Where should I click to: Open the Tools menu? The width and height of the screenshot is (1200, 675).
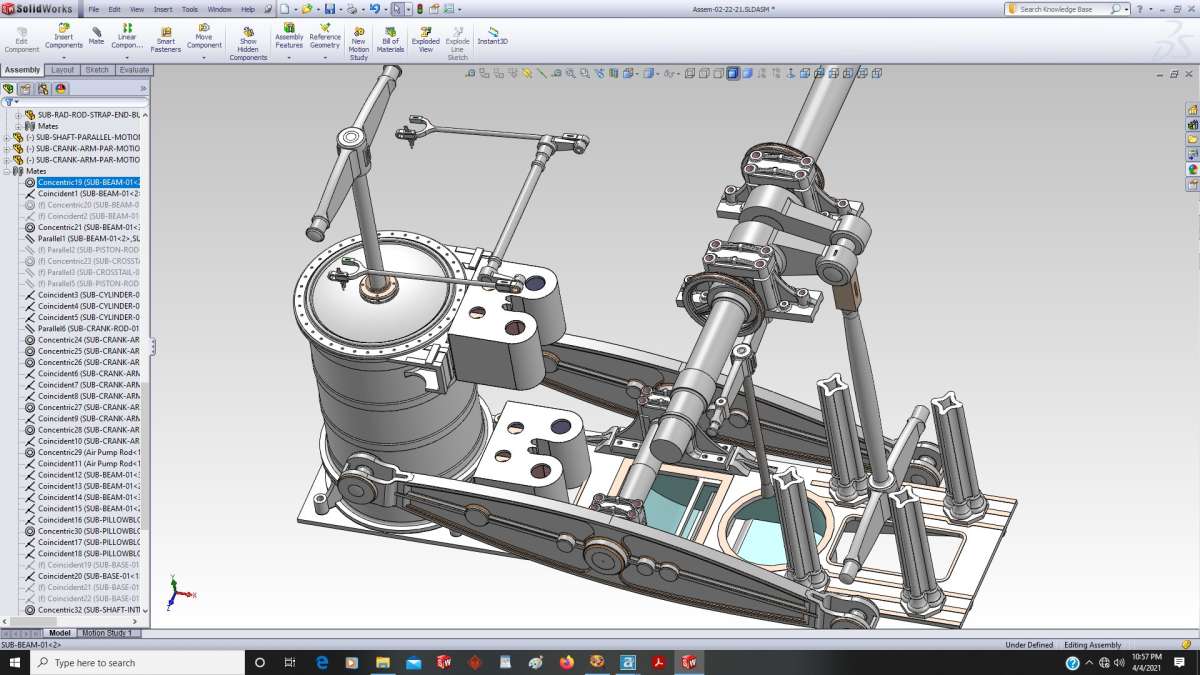(190, 9)
